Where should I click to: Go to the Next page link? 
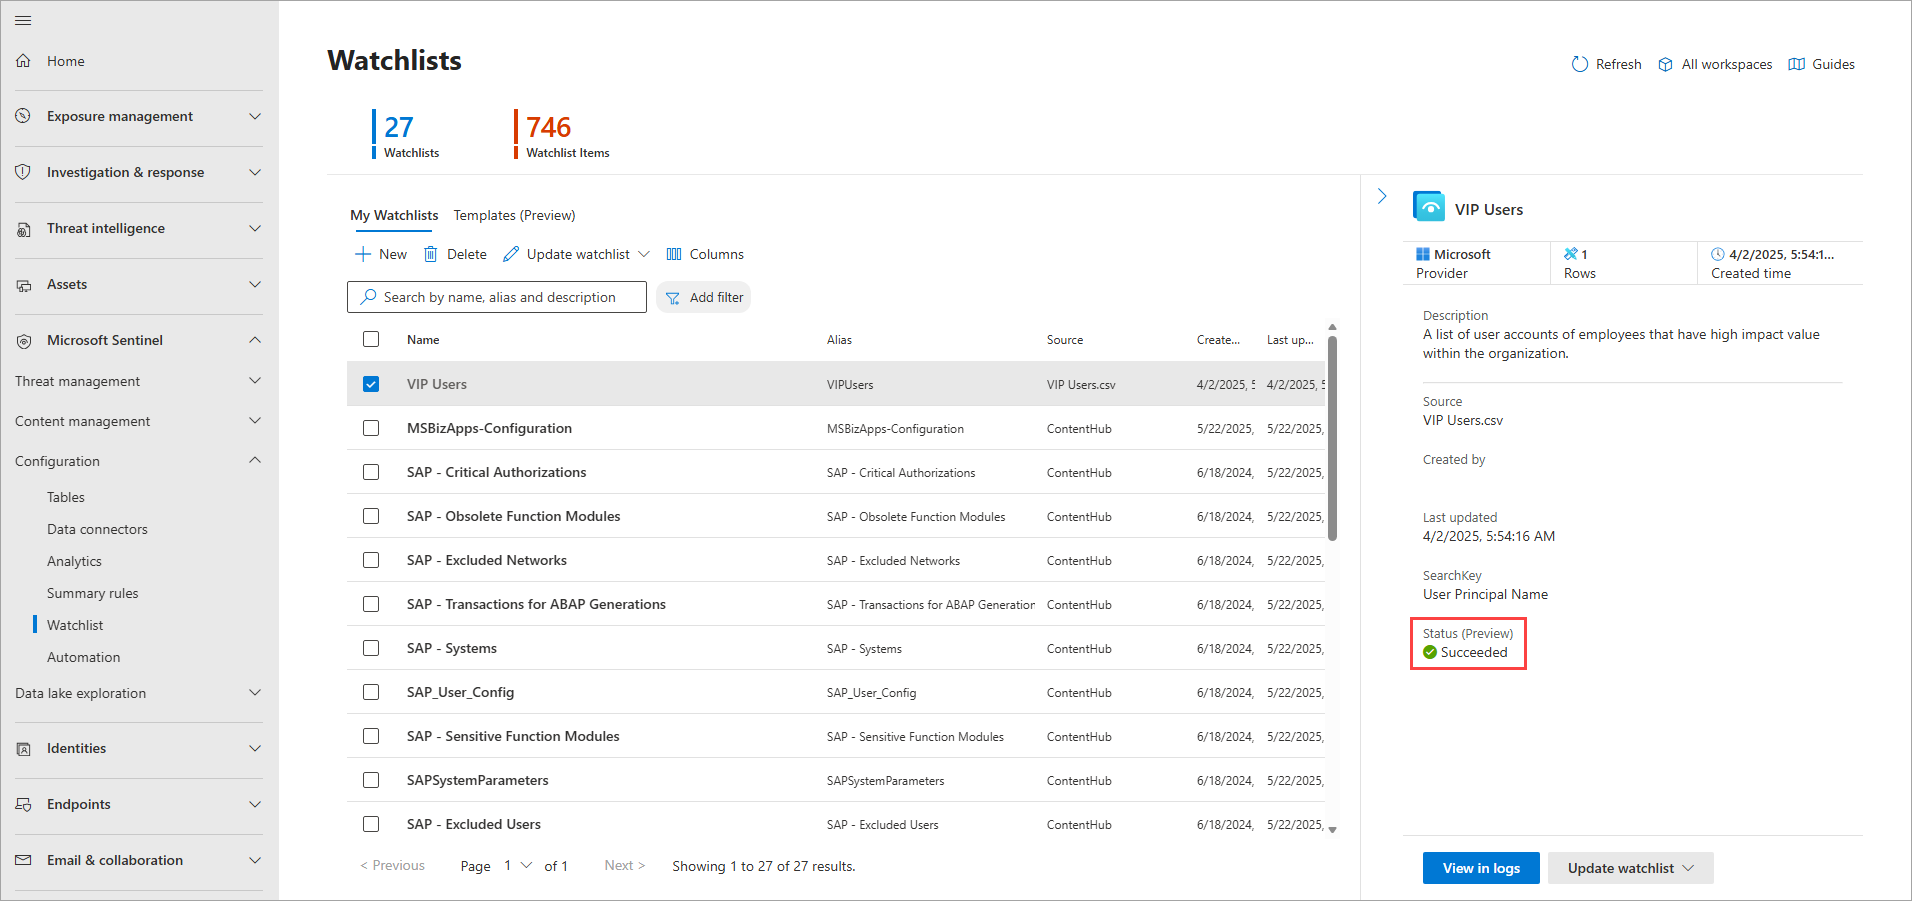coord(625,866)
